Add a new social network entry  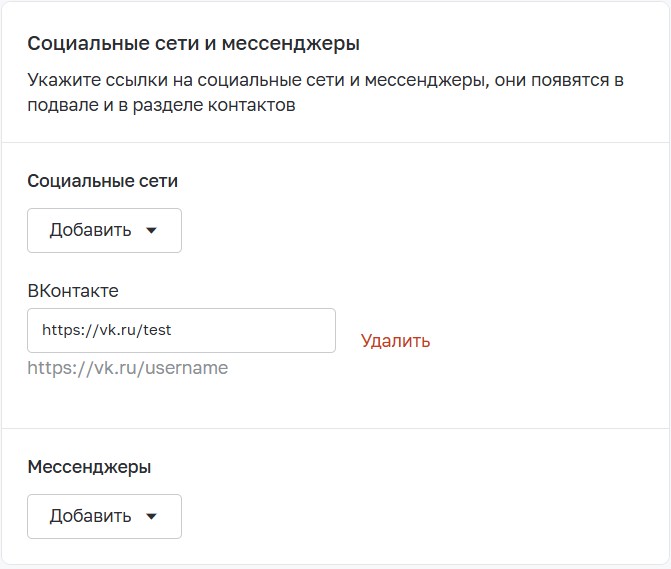104,230
